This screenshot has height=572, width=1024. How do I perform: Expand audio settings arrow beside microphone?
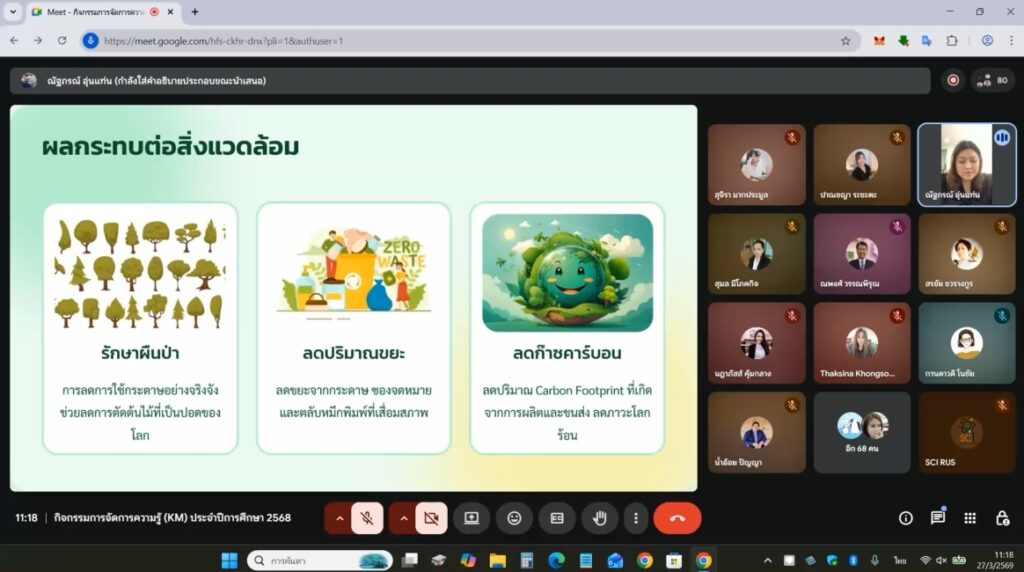[339, 518]
